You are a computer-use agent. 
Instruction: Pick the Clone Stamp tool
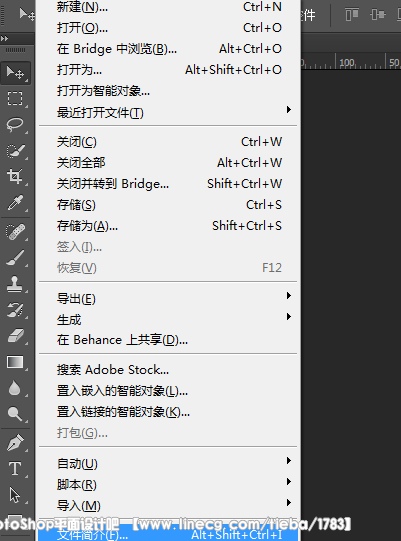click(15, 284)
